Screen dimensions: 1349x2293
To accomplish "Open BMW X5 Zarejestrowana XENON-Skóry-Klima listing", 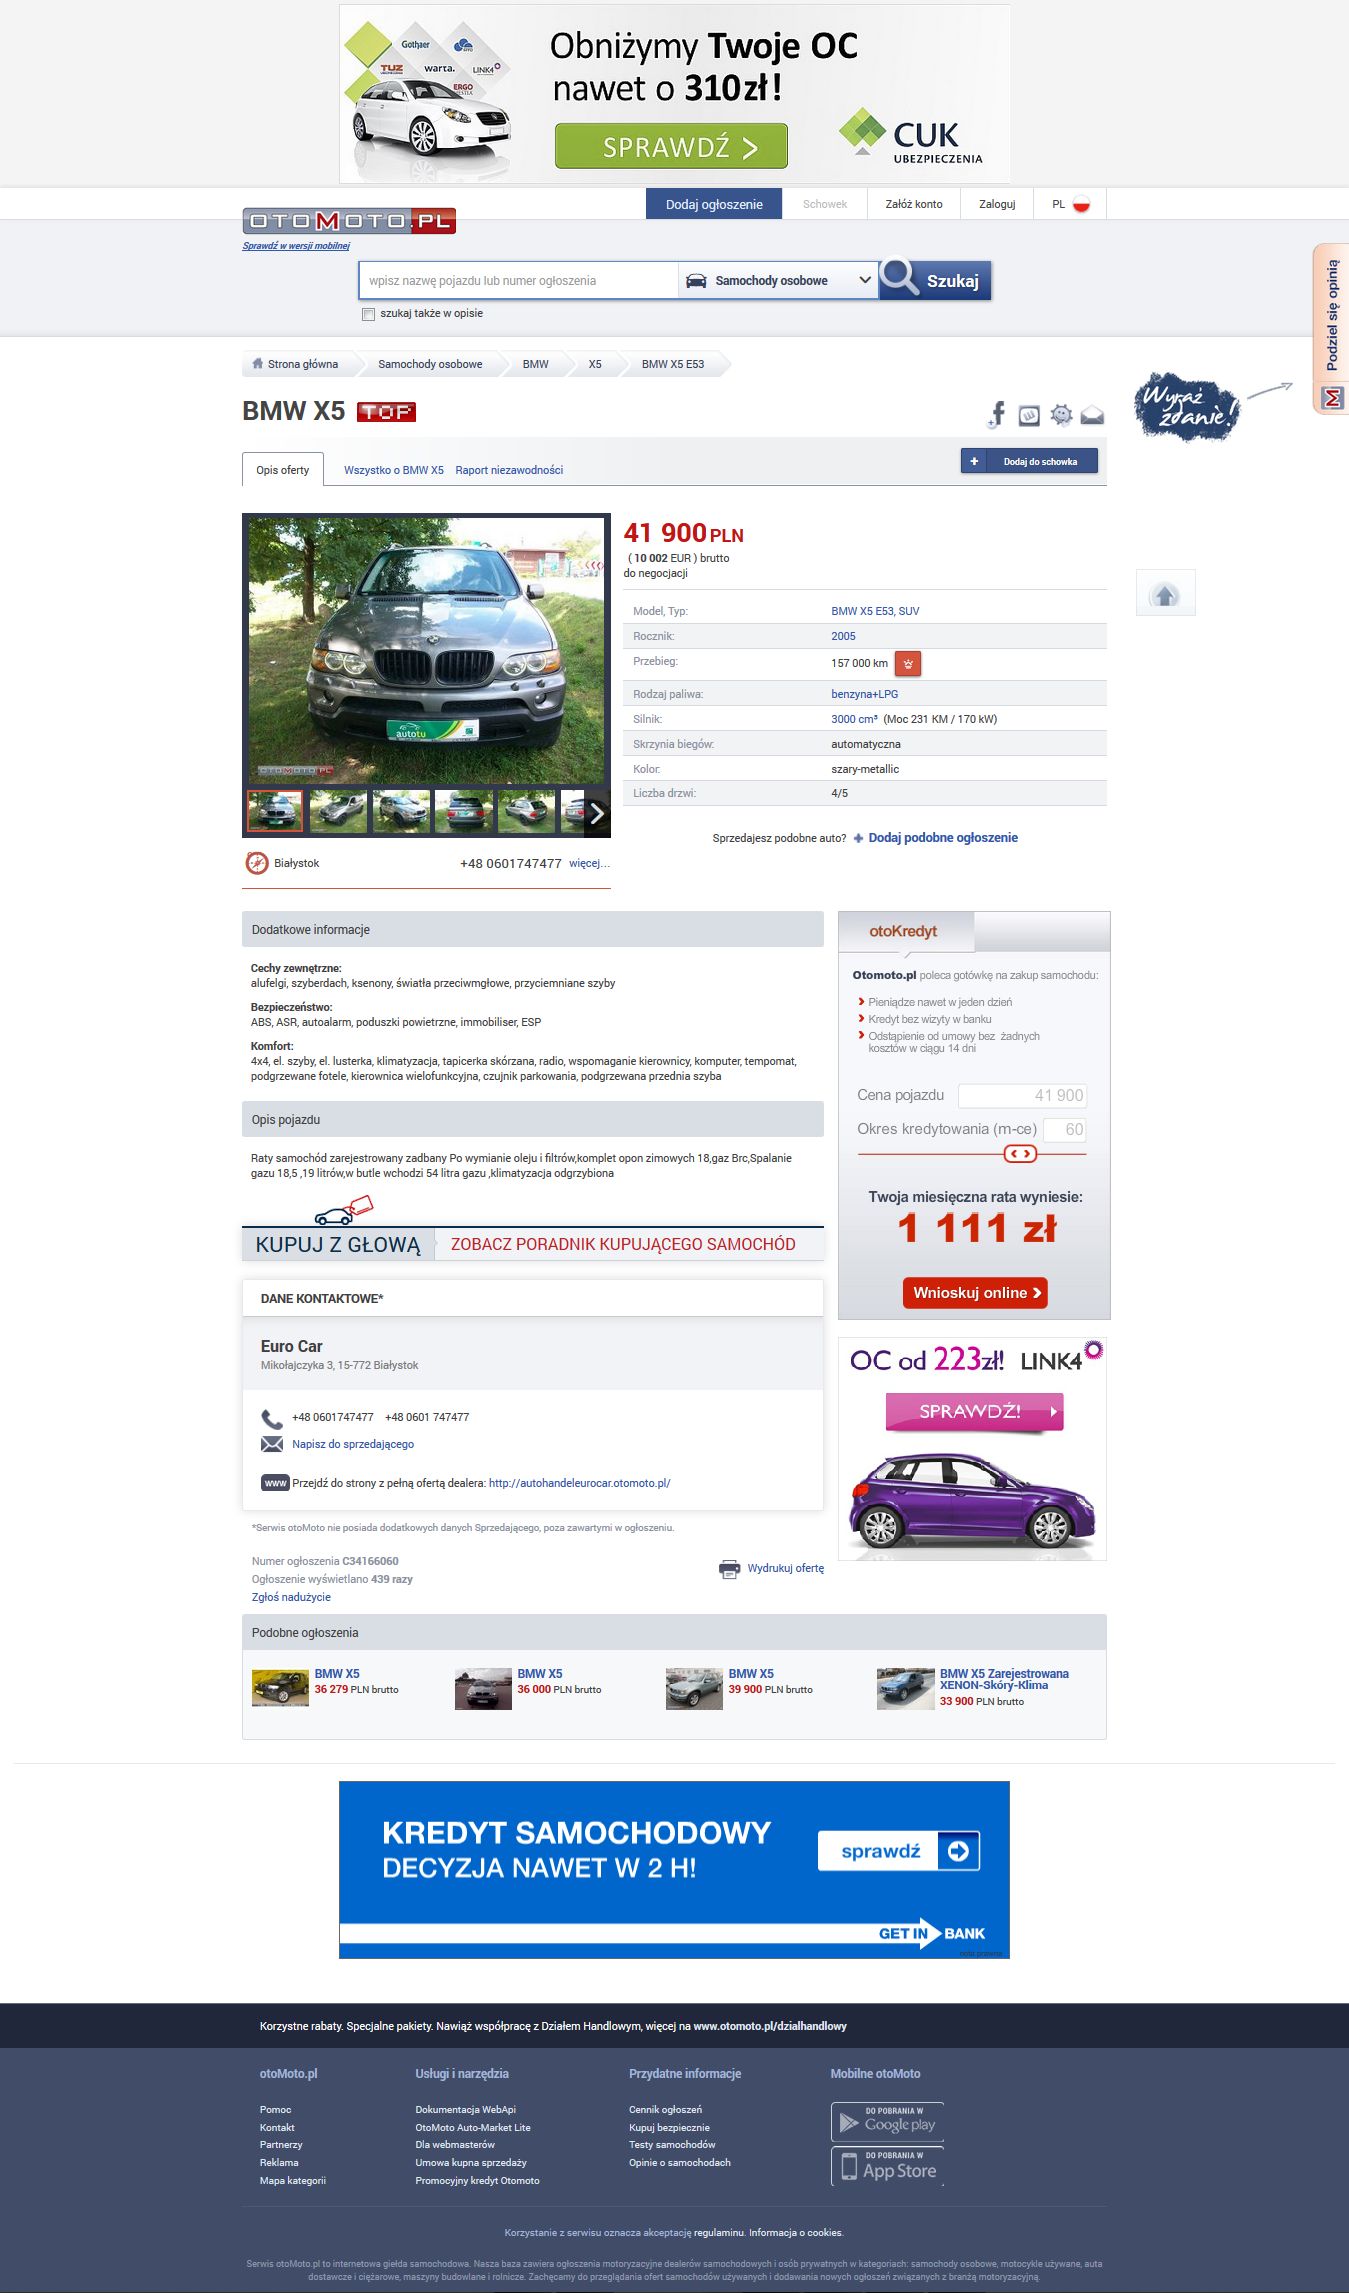I will (x=1004, y=1679).
